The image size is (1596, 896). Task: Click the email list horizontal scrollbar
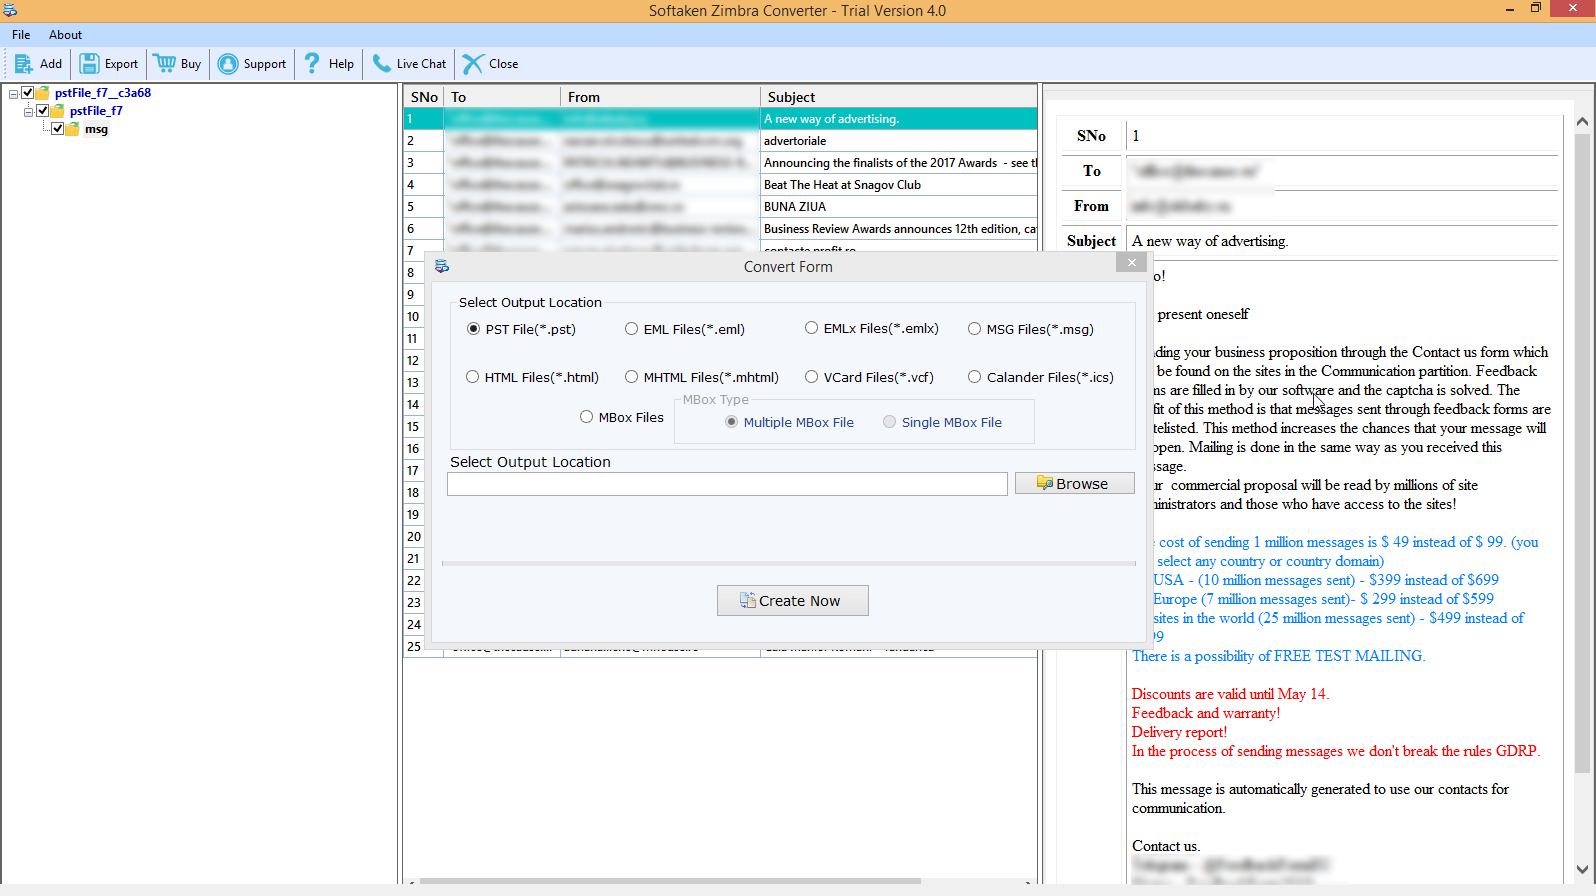click(670, 881)
